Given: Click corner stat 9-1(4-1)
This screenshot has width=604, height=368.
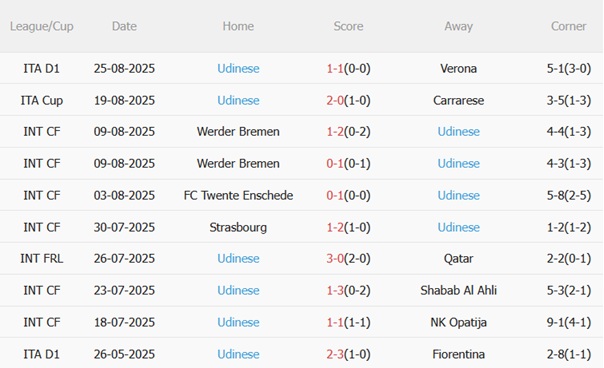Looking at the screenshot, I should tap(569, 323).
